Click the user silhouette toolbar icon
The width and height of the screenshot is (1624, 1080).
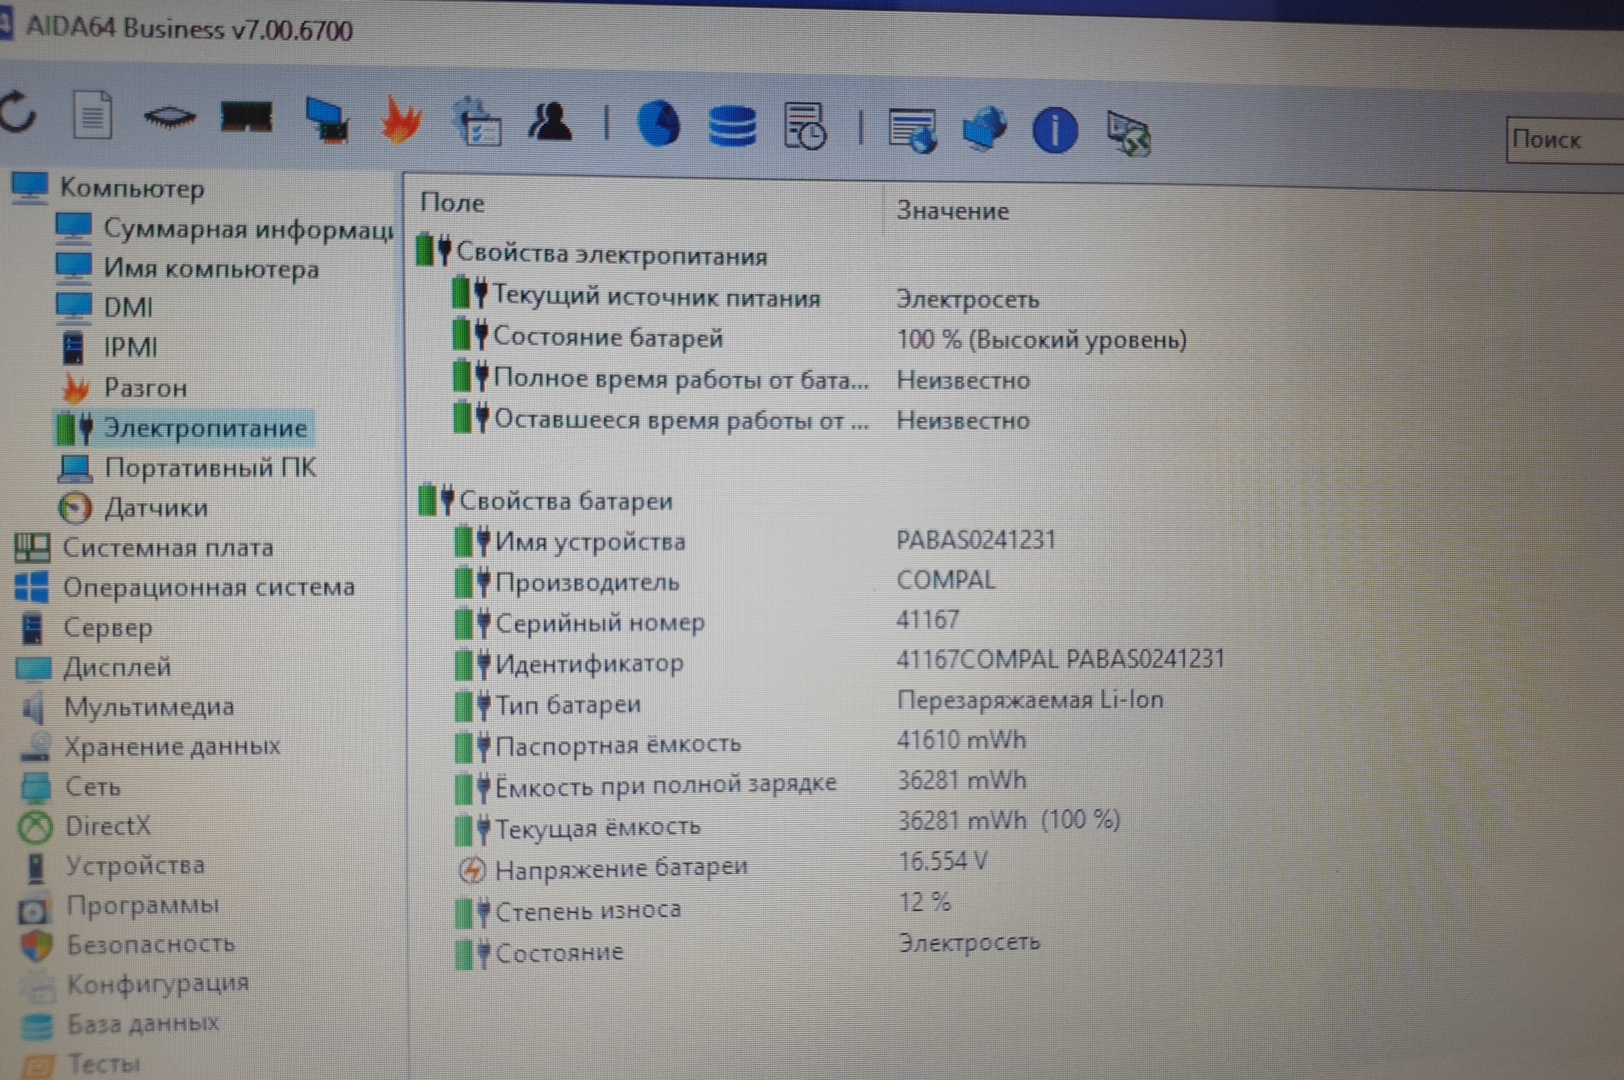point(550,123)
